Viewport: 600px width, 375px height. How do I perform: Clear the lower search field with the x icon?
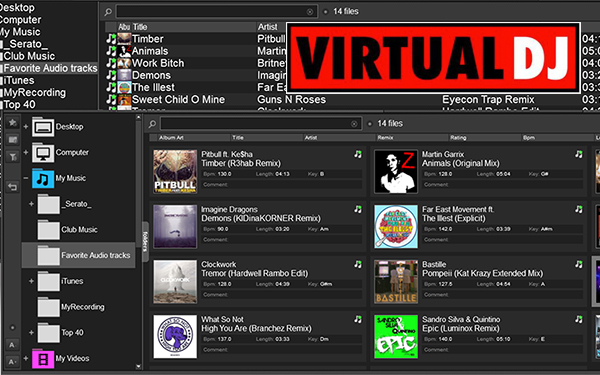pos(354,124)
